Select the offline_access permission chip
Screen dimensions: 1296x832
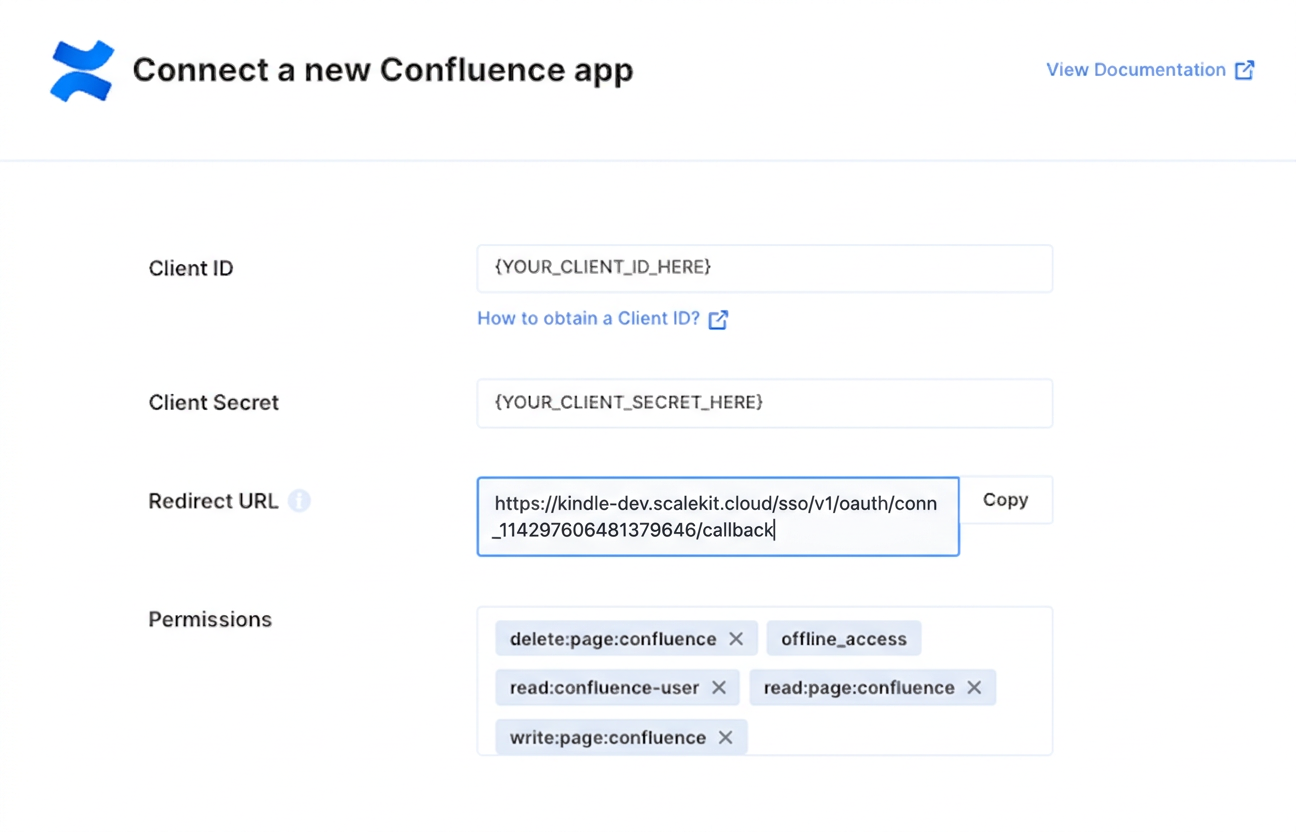point(843,638)
